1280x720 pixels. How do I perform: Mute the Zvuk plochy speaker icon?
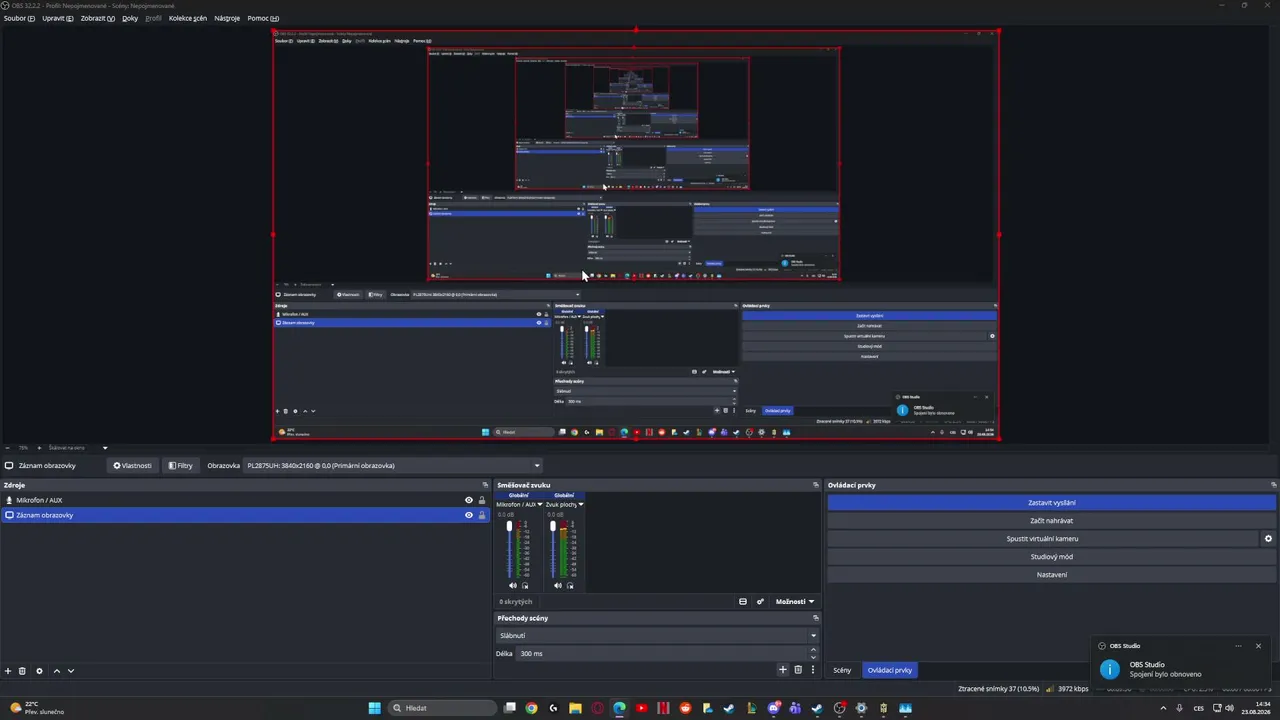(558, 586)
